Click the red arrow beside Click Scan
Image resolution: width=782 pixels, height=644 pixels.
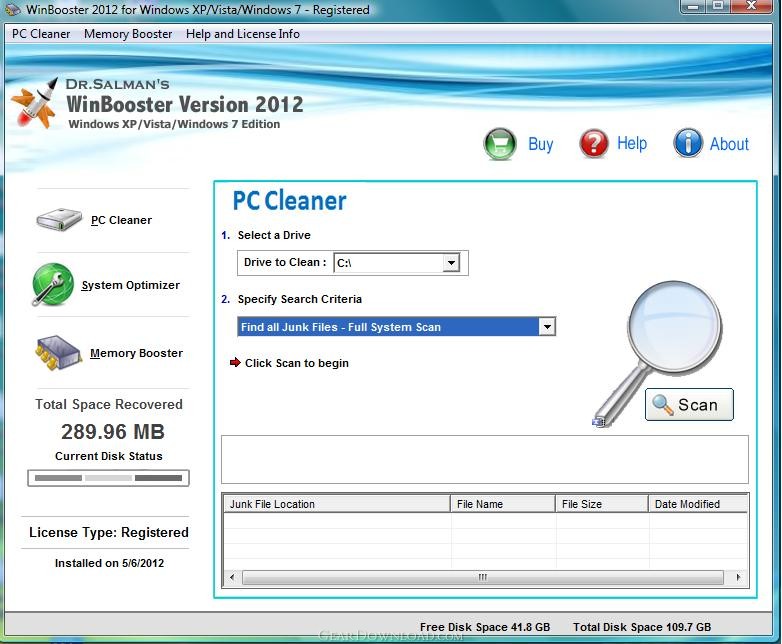(235, 362)
